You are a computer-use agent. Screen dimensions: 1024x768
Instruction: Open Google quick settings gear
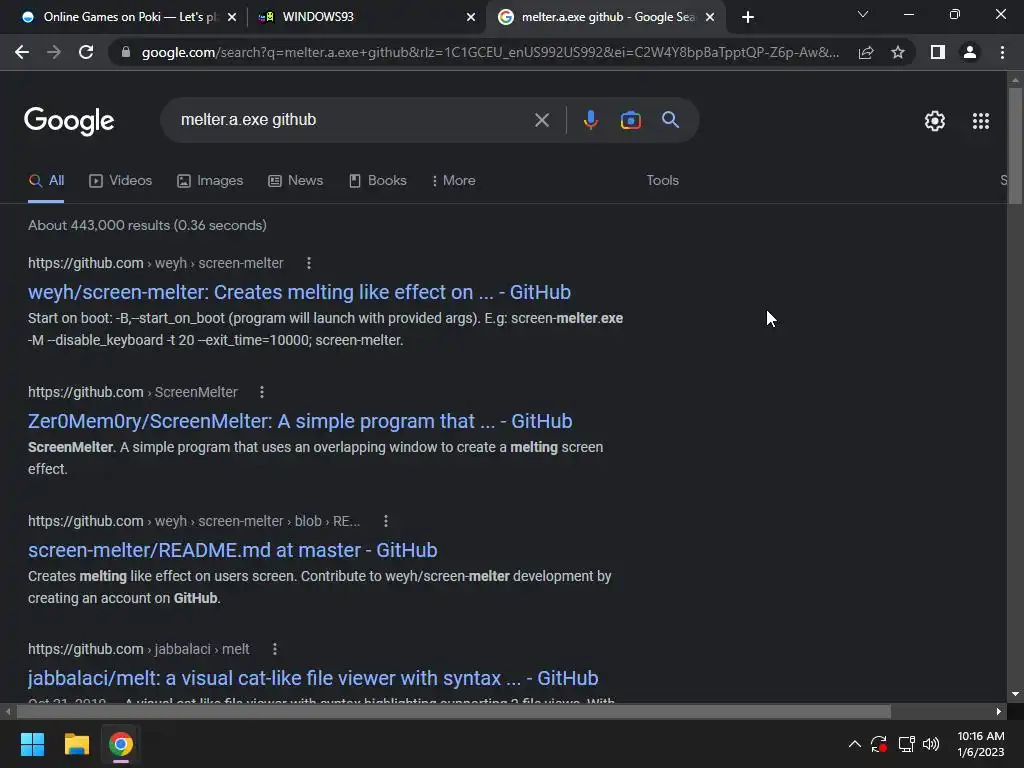point(935,121)
